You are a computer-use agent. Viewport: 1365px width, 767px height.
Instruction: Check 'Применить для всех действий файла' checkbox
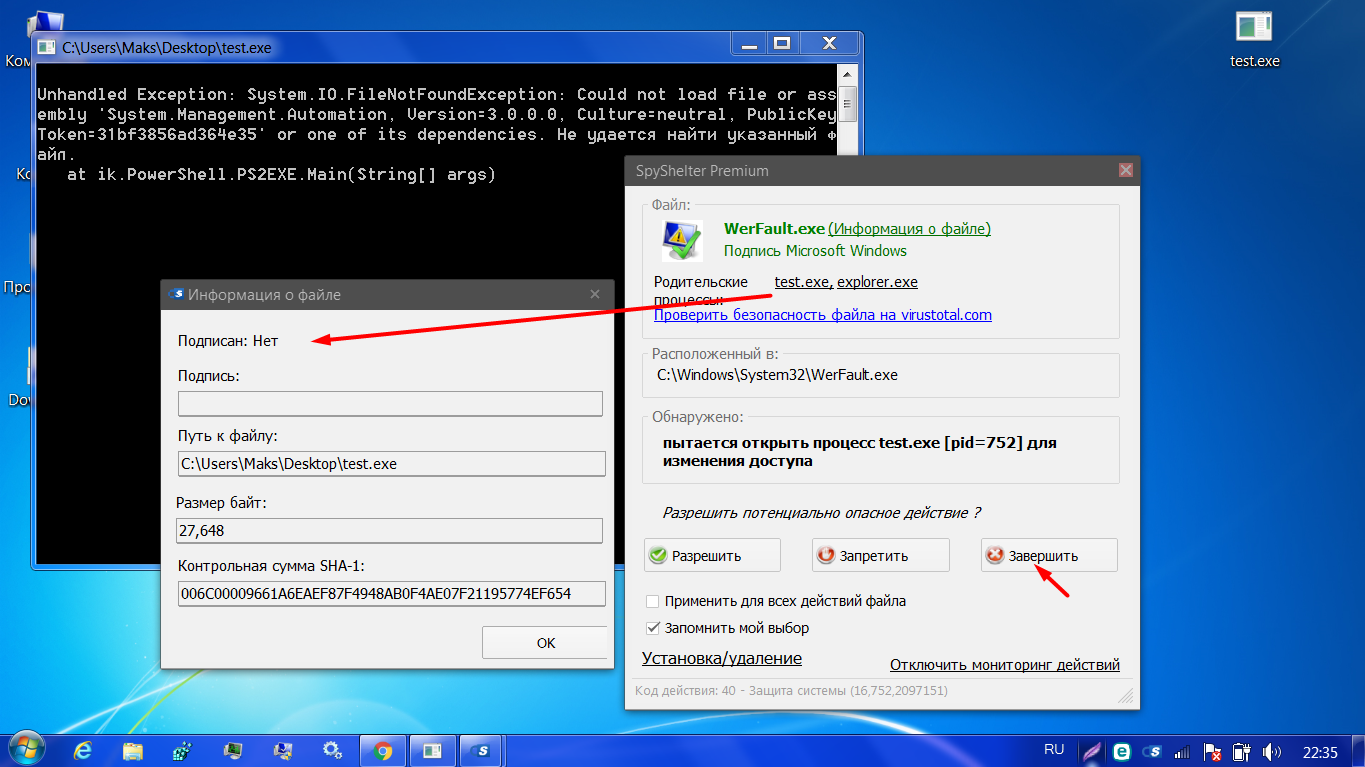(x=653, y=602)
